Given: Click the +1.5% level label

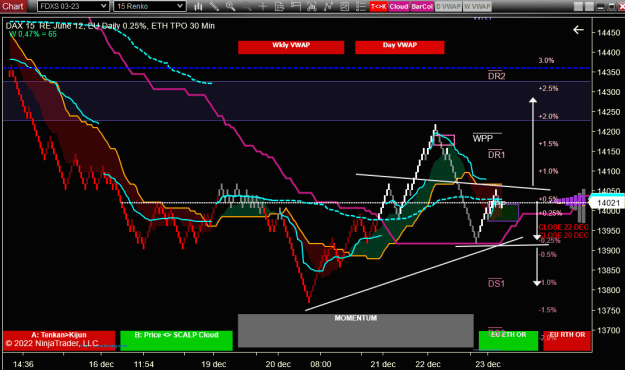Looking at the screenshot, I should [x=548, y=144].
